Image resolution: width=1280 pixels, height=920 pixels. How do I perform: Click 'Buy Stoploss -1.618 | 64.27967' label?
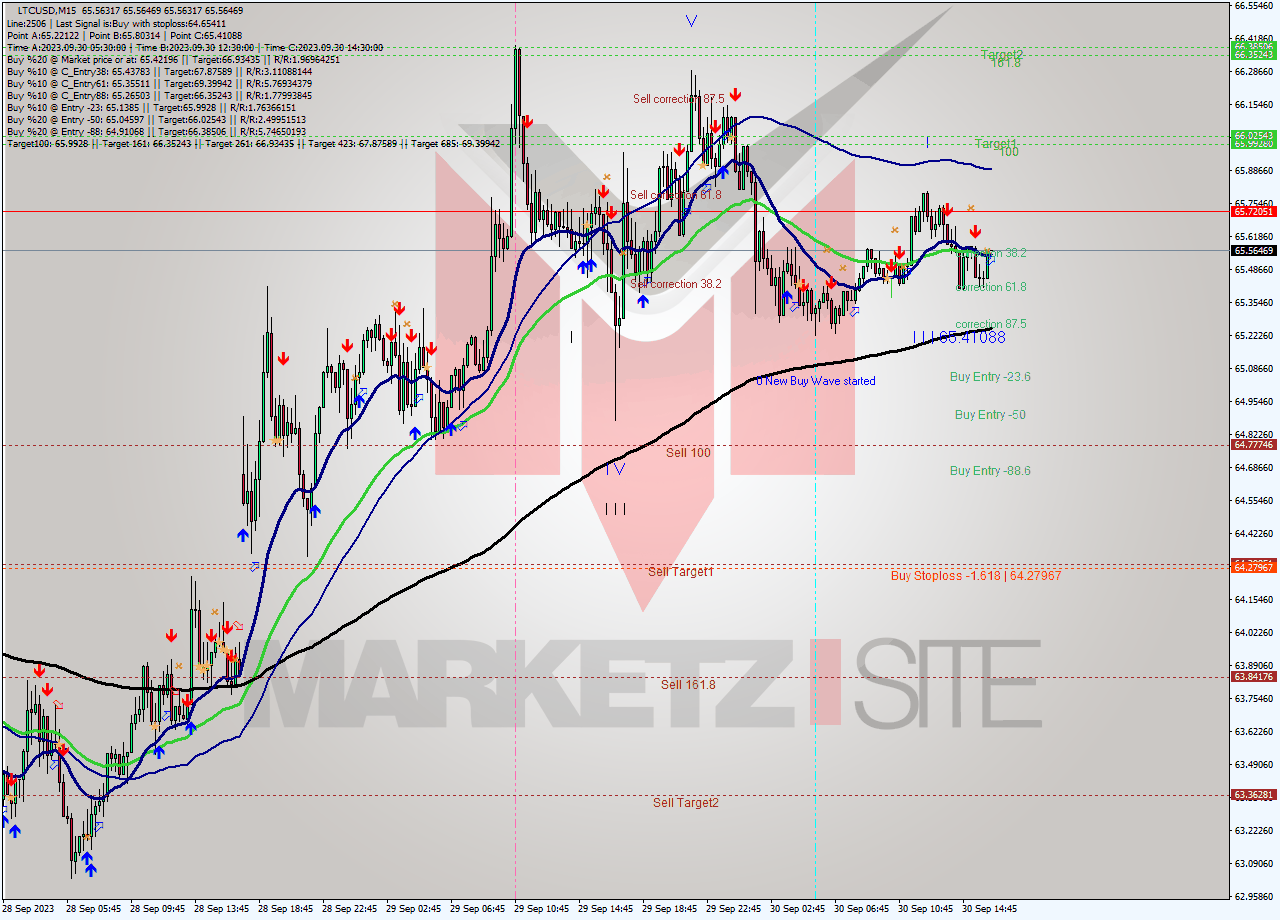pyautogui.click(x=976, y=576)
